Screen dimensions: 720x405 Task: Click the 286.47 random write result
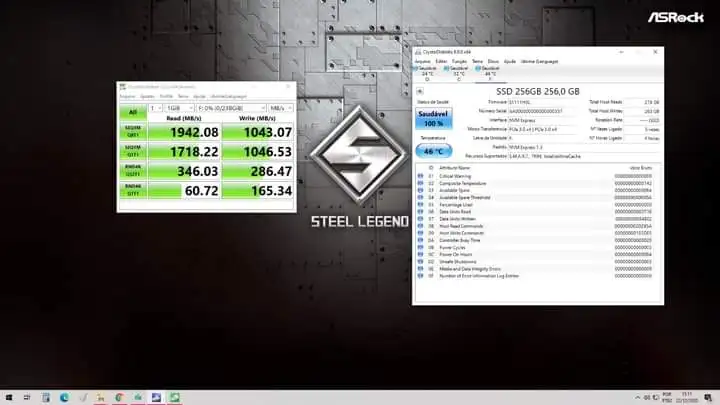(258, 171)
